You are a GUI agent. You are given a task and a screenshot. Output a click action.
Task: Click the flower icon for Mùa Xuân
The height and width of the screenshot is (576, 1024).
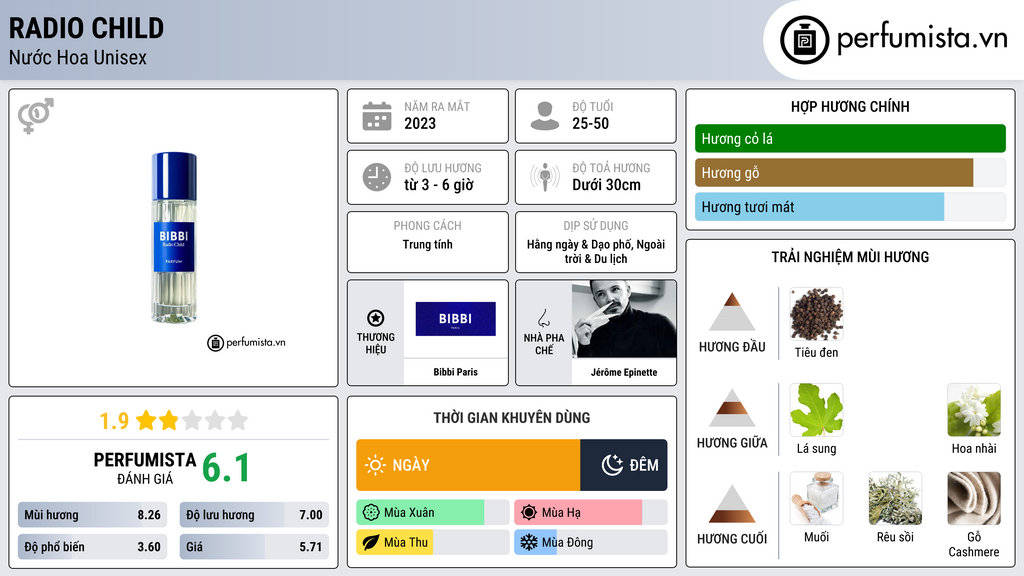pyautogui.click(x=371, y=512)
